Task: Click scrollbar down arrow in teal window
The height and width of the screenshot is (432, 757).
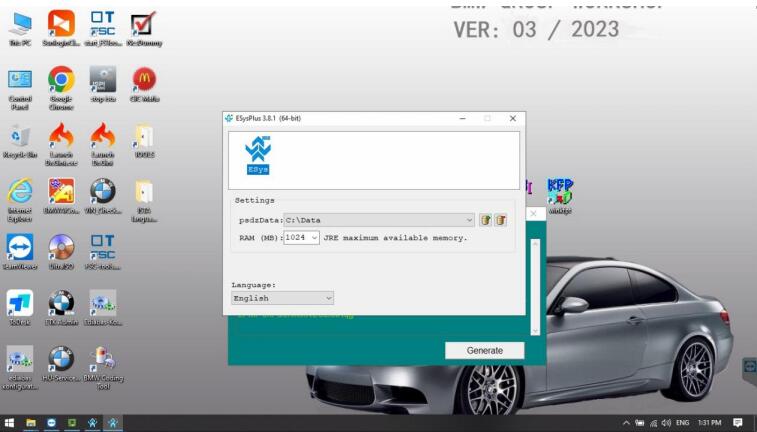Action: click(535, 331)
